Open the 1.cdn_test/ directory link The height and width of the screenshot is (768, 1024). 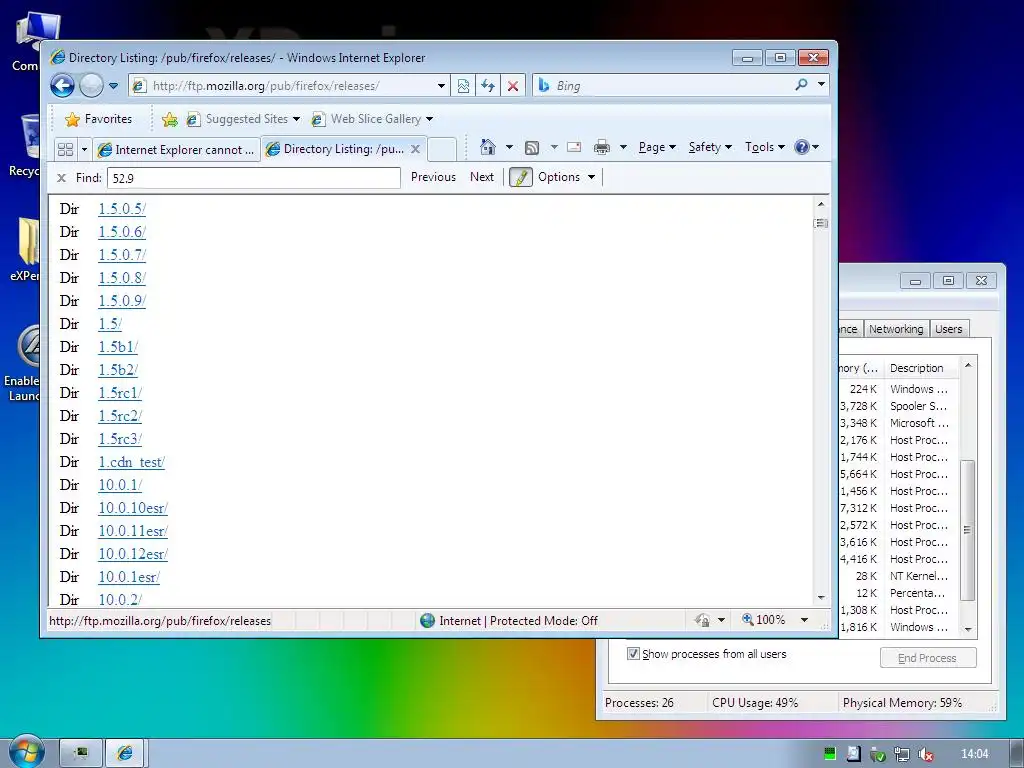point(131,462)
